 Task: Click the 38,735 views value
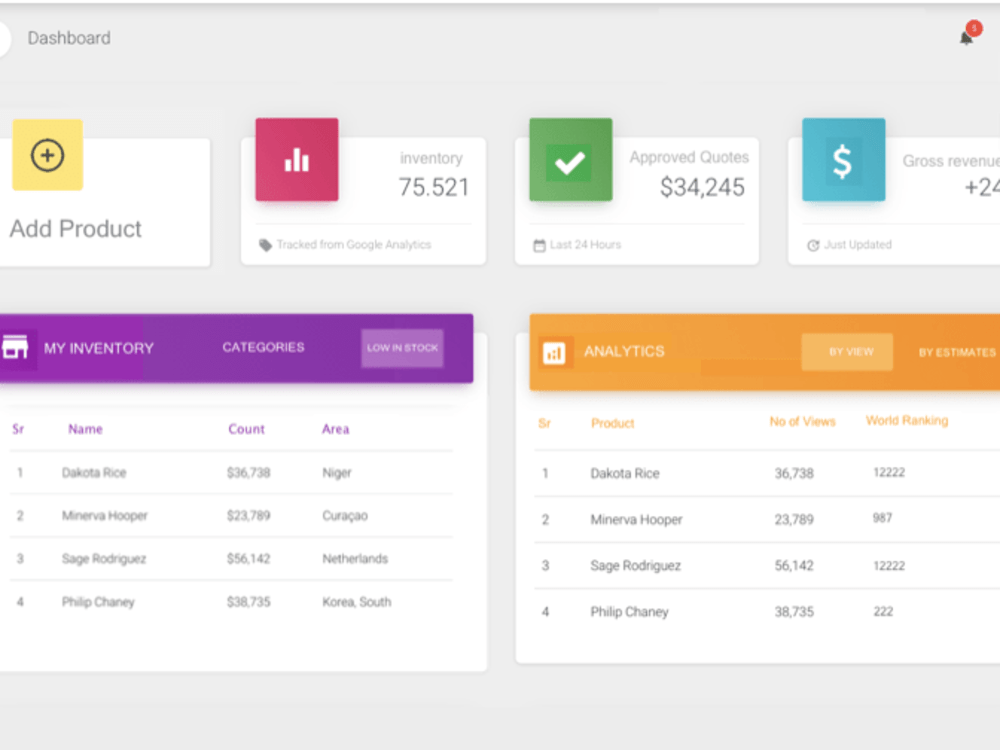[x=794, y=612]
